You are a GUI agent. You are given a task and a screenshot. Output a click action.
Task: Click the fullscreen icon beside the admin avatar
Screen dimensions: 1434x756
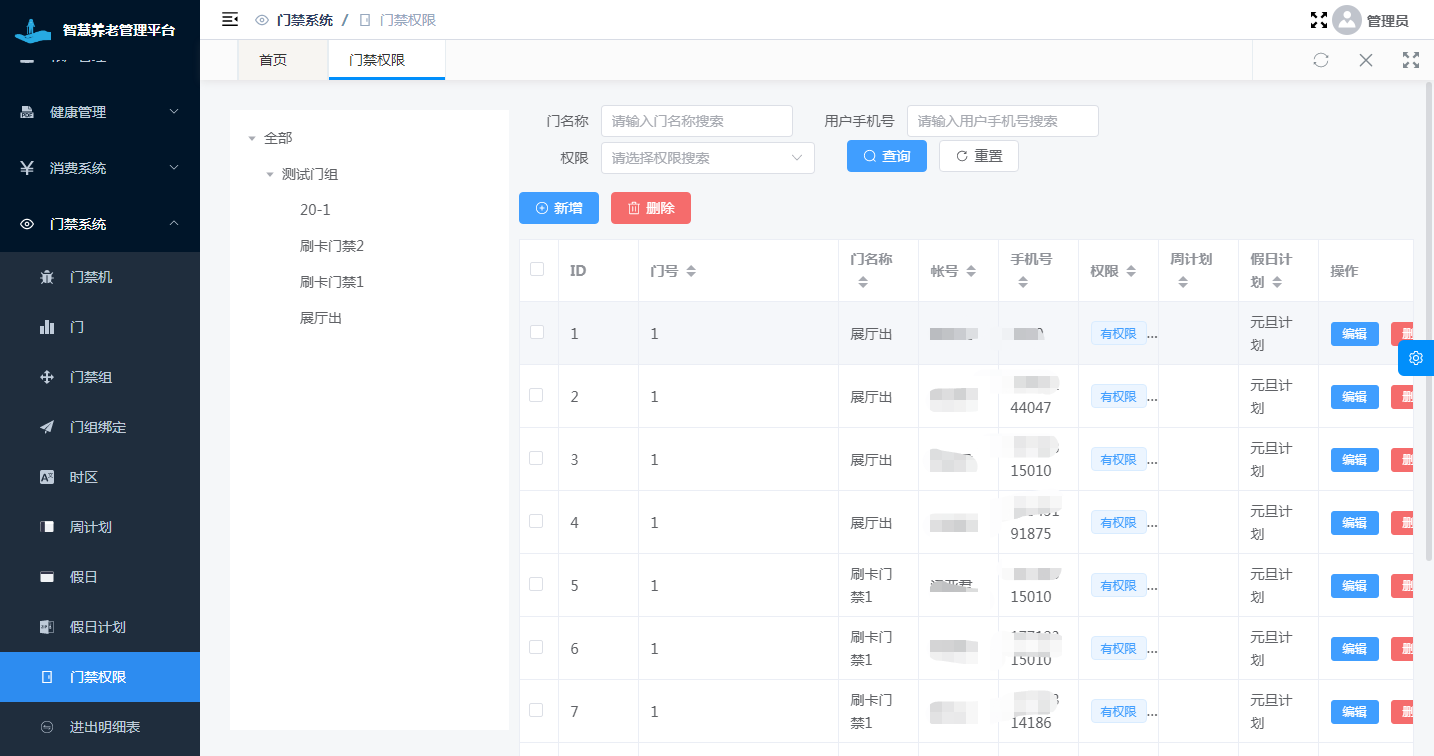point(1318,20)
